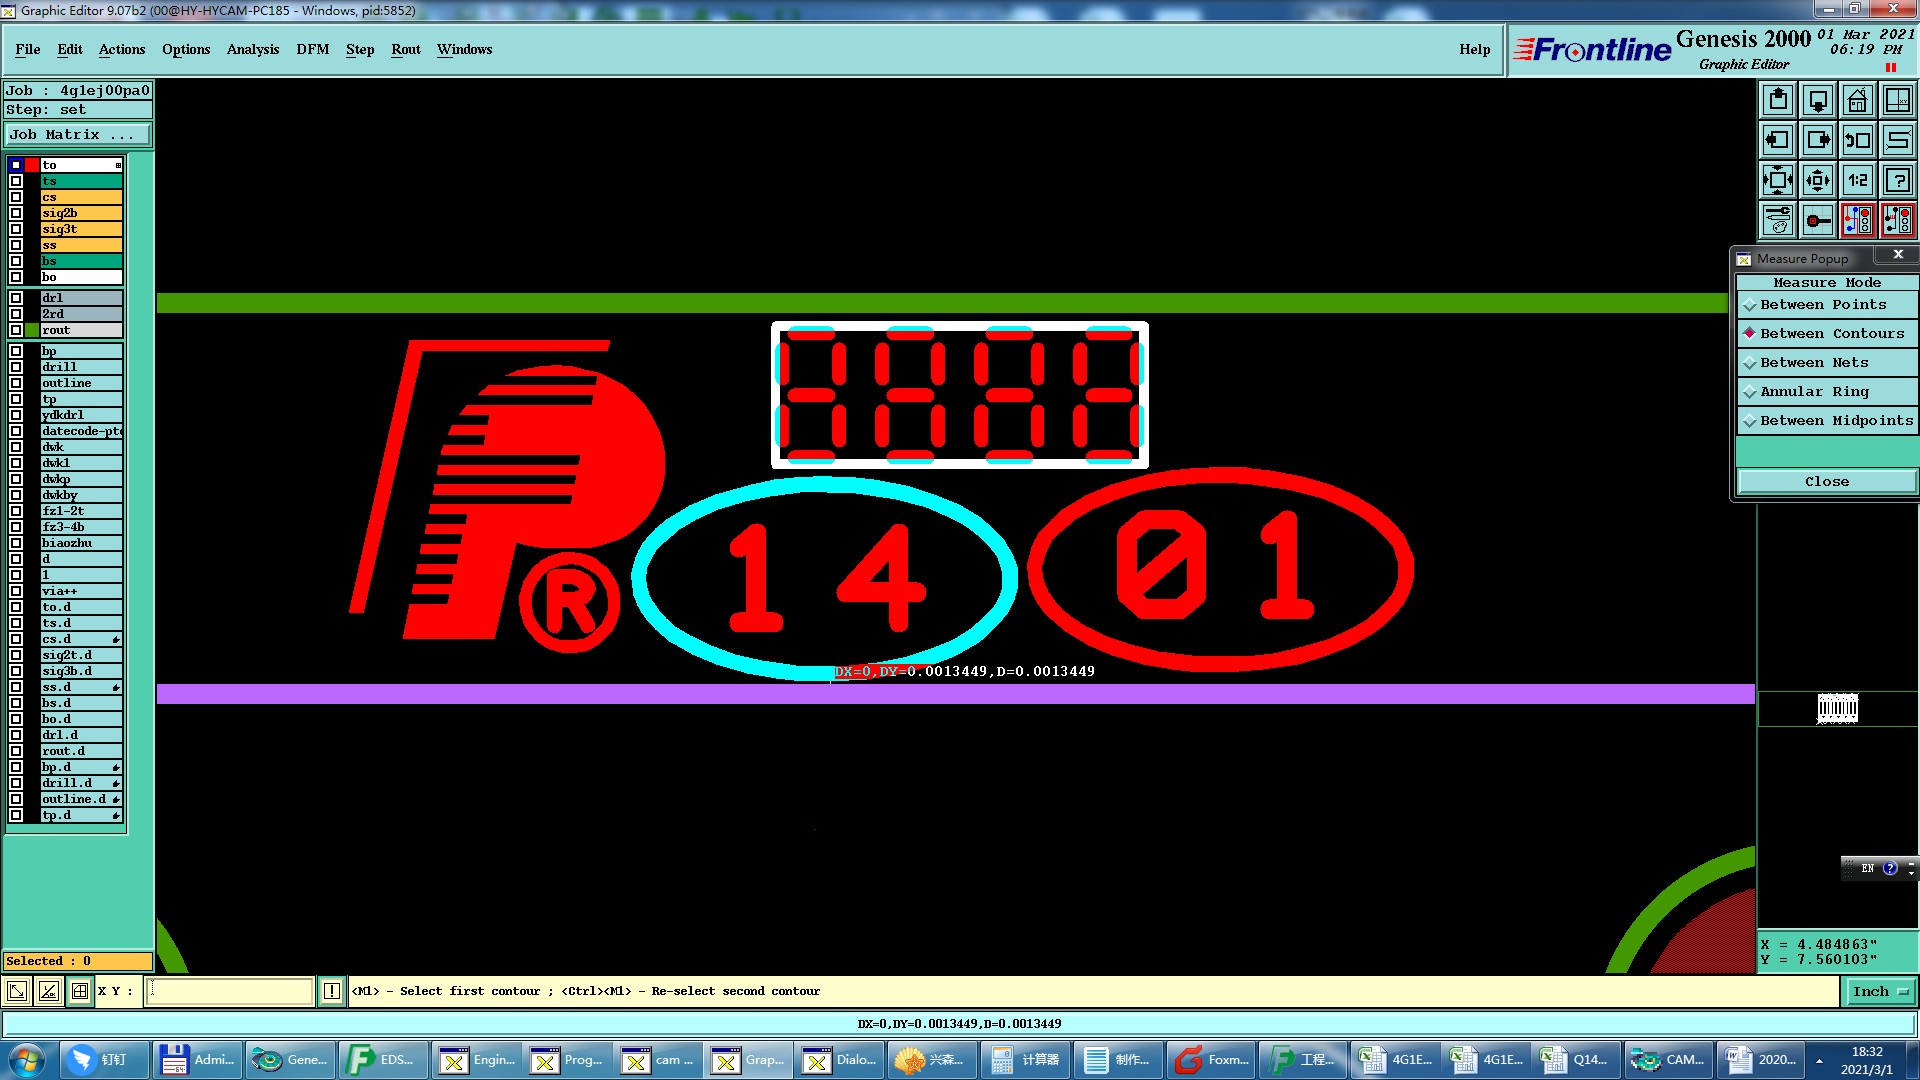This screenshot has height=1080, width=1920.
Task: Open Windows Start button
Action: point(27,1060)
